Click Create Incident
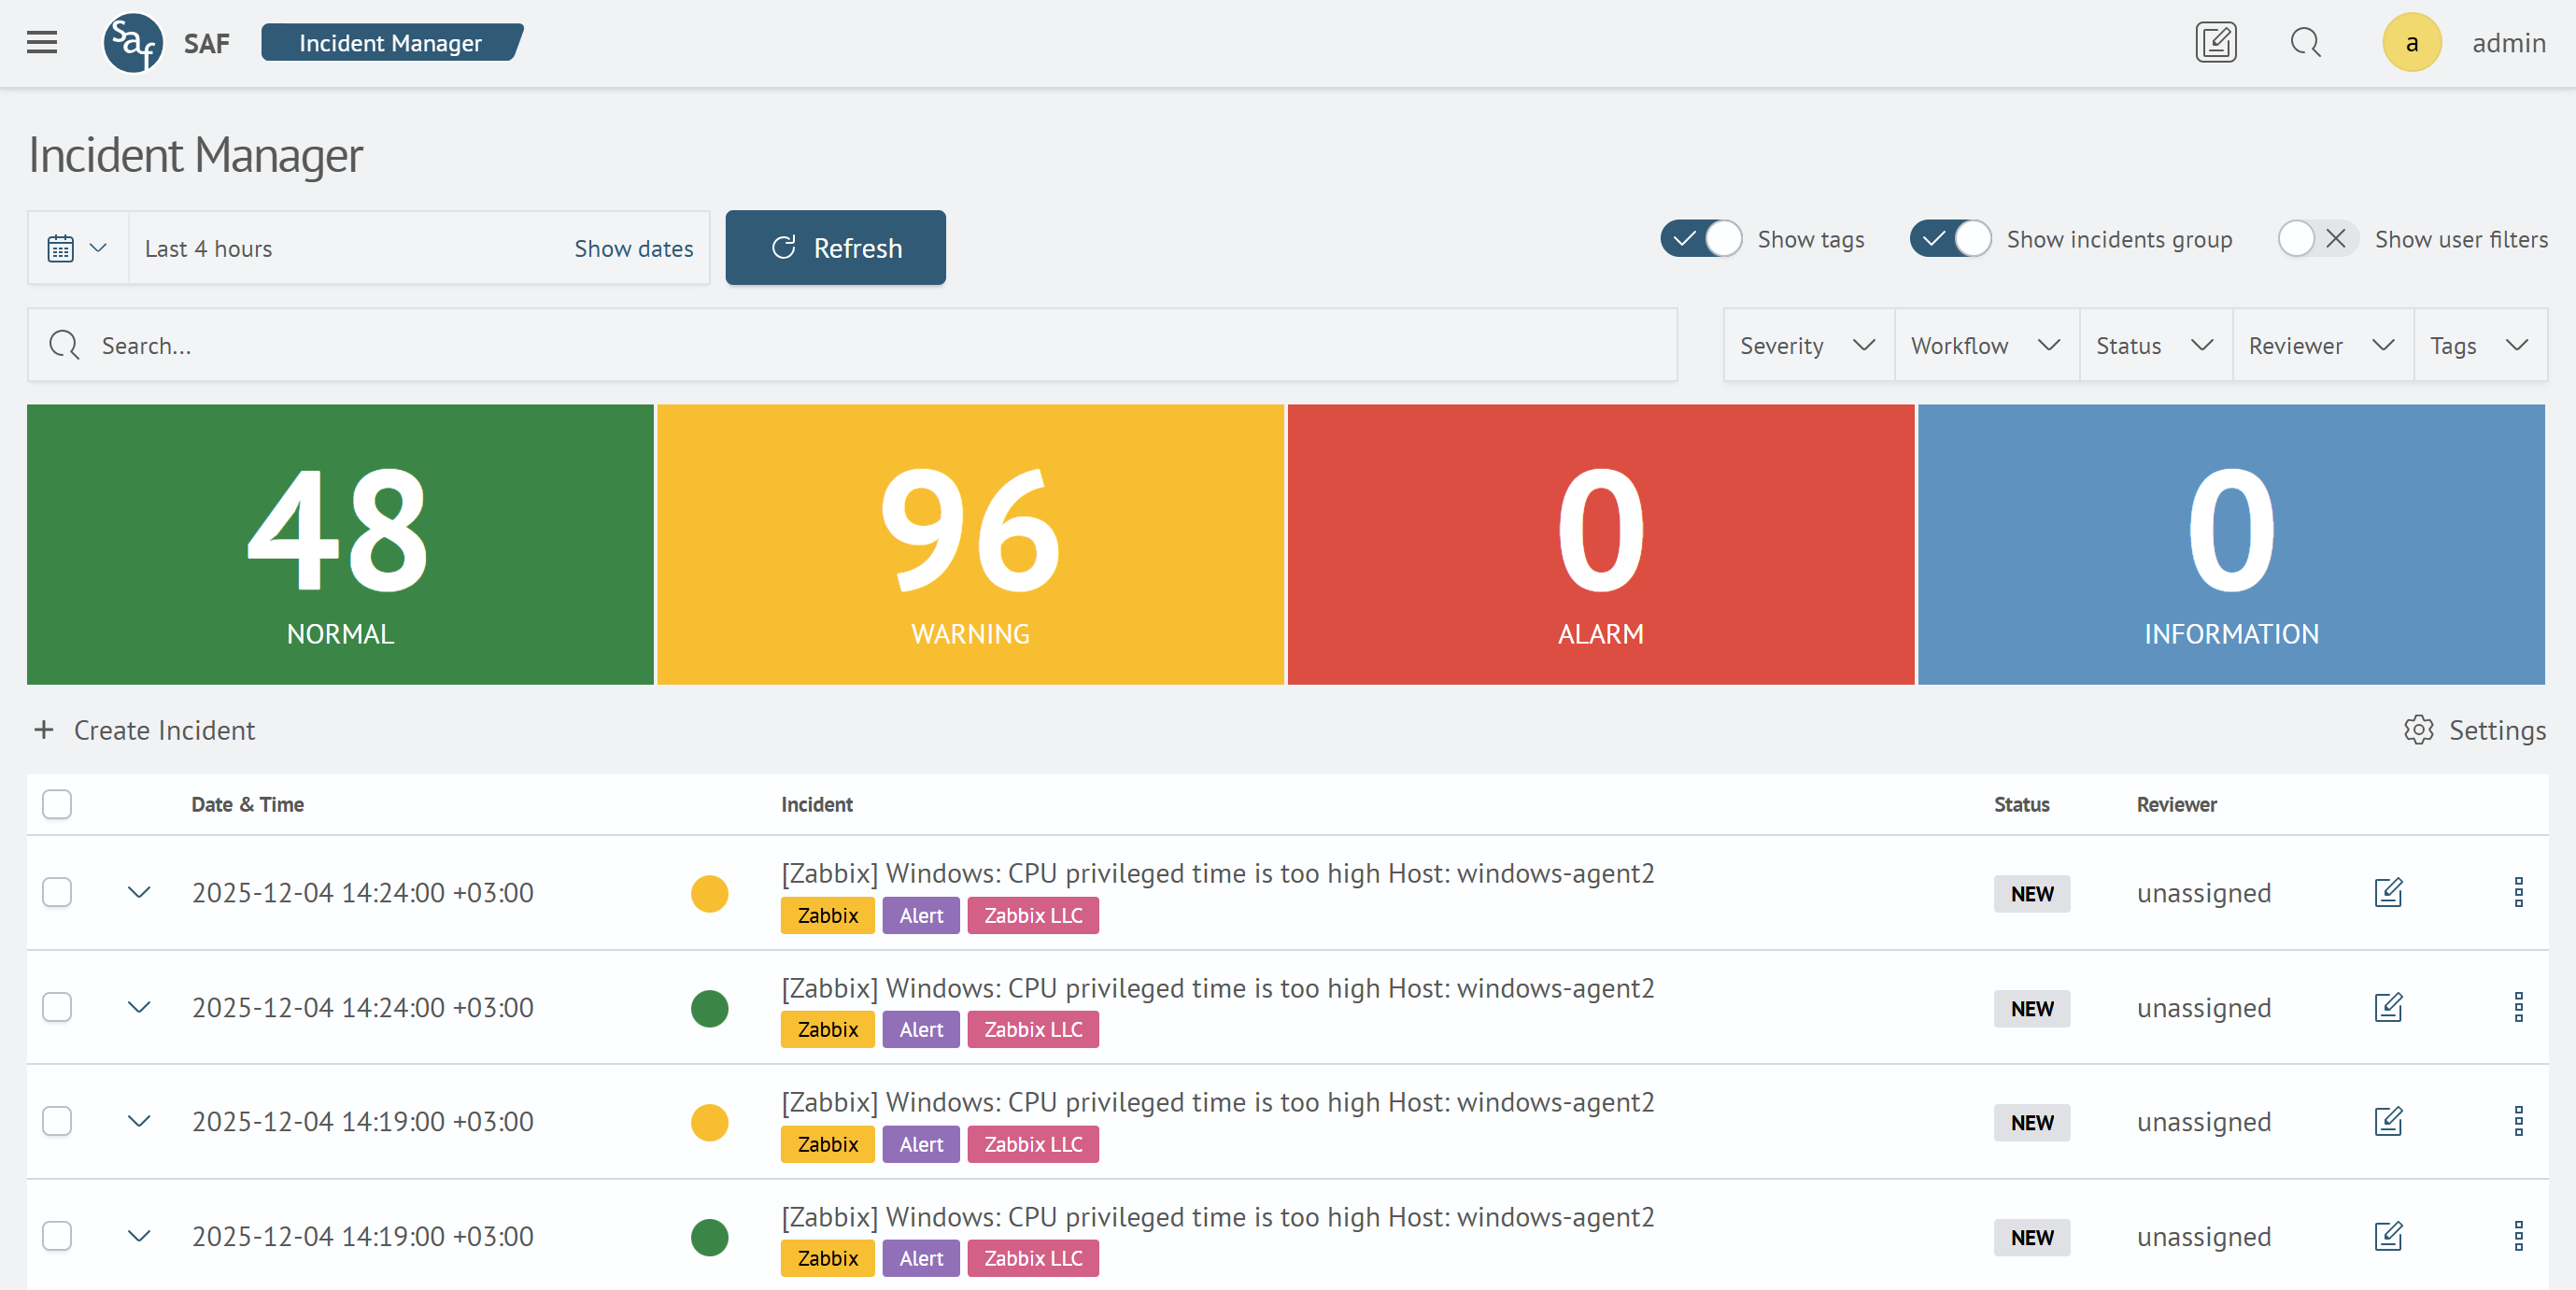Viewport: 2576px width, 1290px height. point(143,730)
